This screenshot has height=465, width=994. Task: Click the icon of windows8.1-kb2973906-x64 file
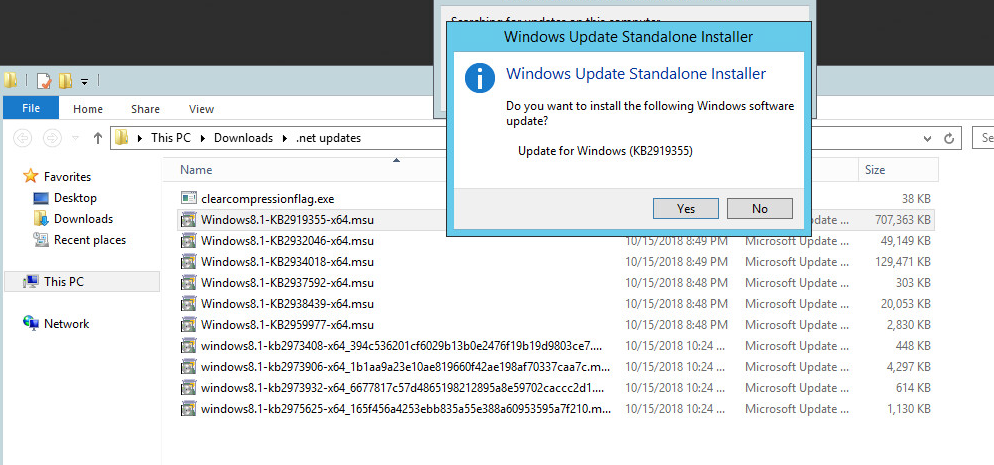pos(188,367)
